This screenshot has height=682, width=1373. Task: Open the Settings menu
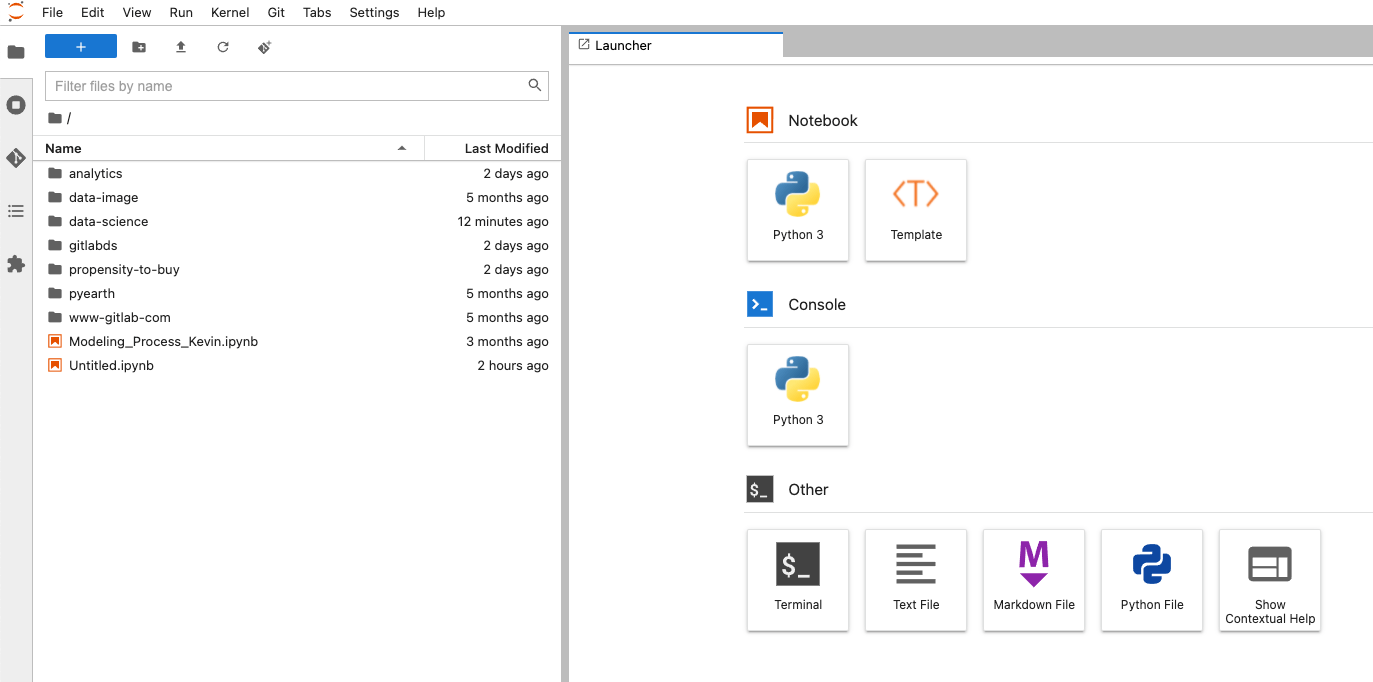[x=374, y=12]
